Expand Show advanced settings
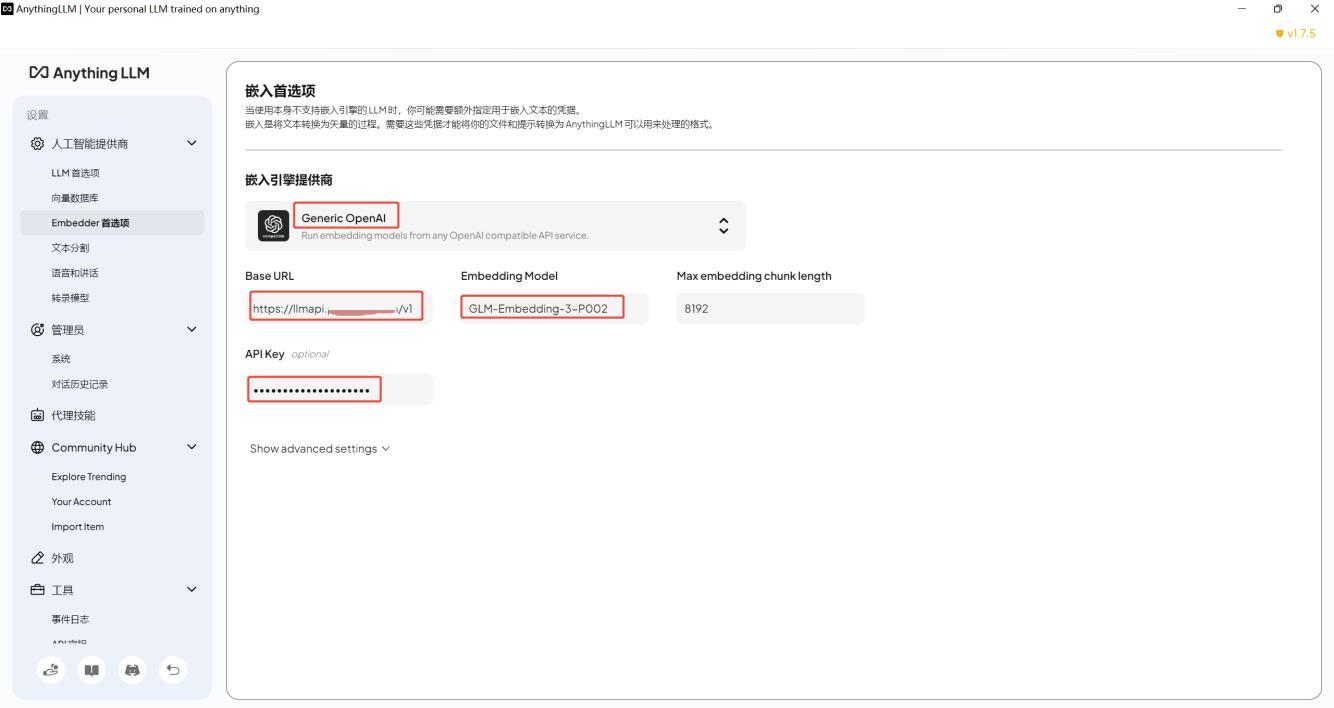 click(319, 449)
